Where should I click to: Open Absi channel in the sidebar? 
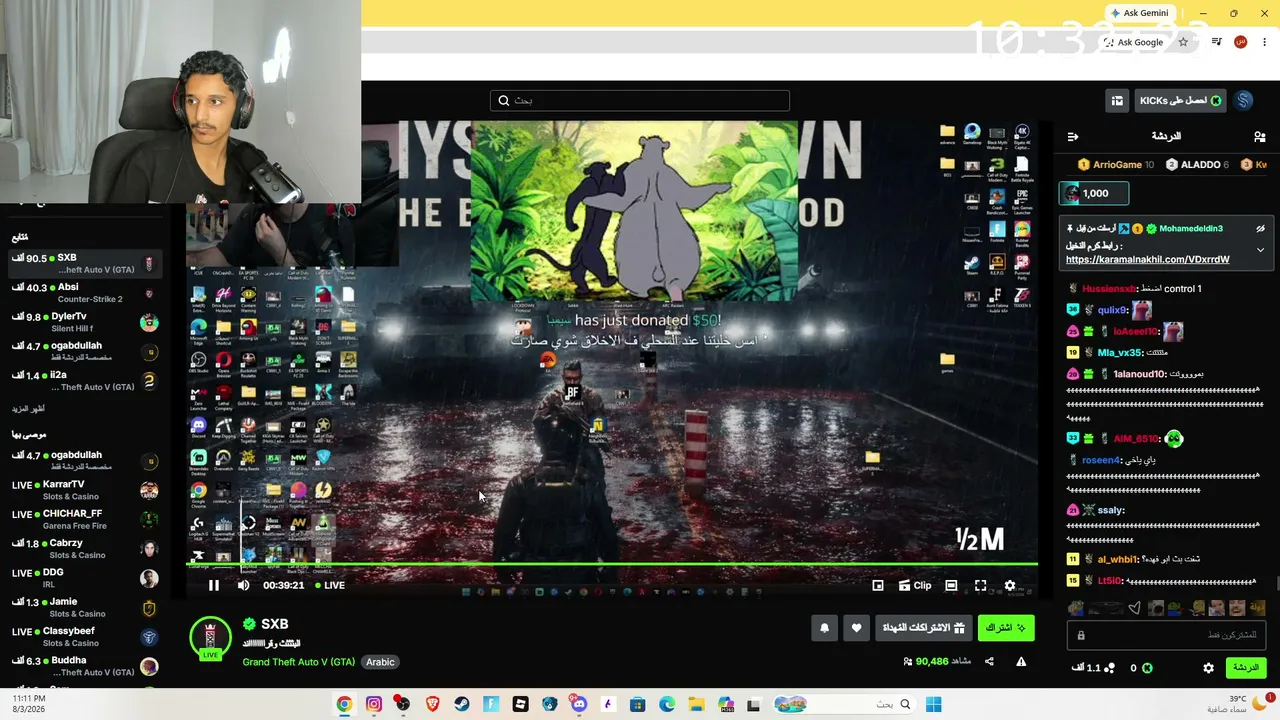pyautogui.click(x=85, y=293)
